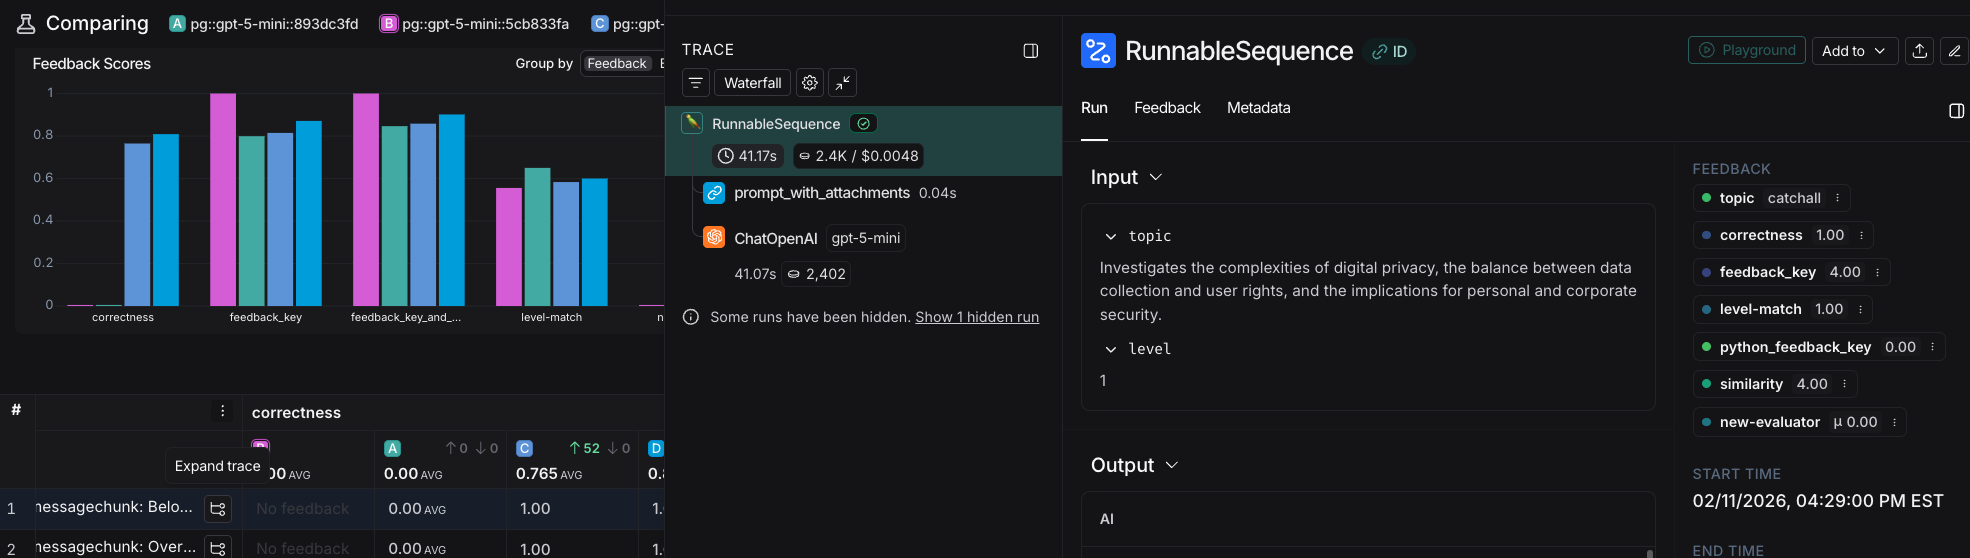Open options menu for correctness feedback
The height and width of the screenshot is (558, 1970).
coord(1861,235)
